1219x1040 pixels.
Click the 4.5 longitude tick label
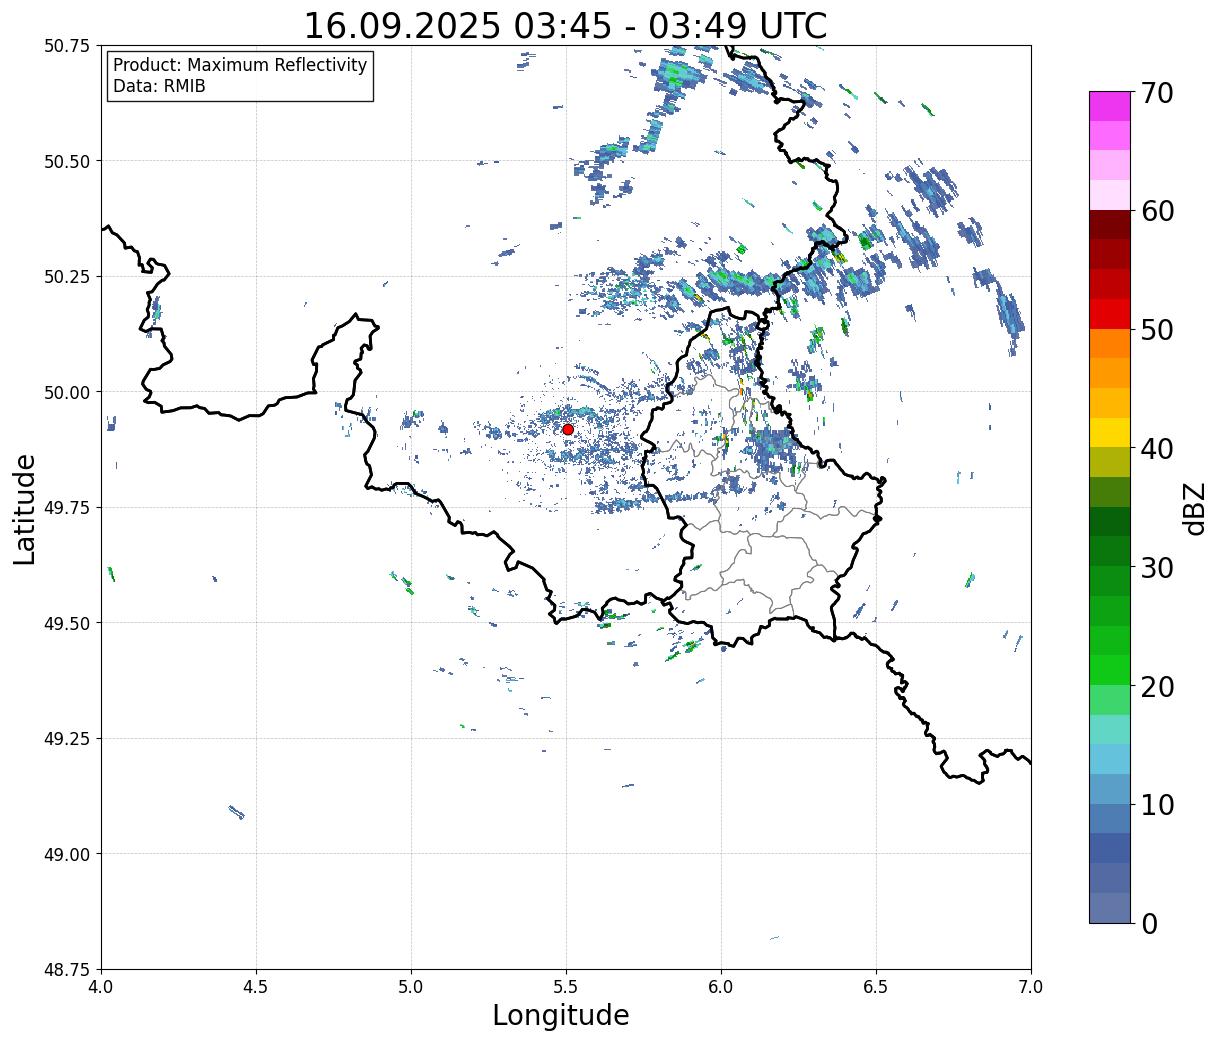(x=256, y=987)
